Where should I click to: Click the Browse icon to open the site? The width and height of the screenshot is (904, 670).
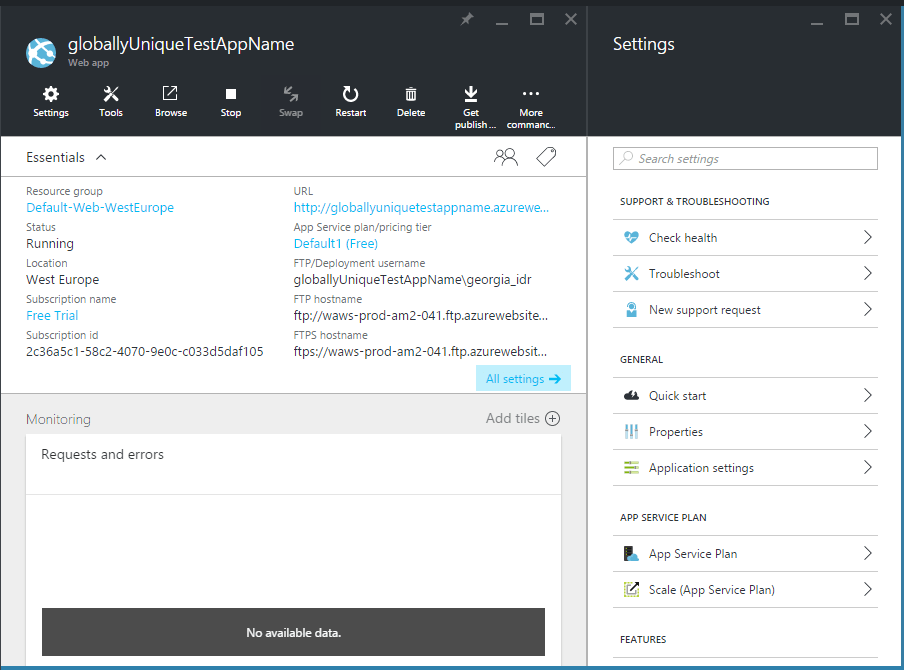(x=171, y=101)
